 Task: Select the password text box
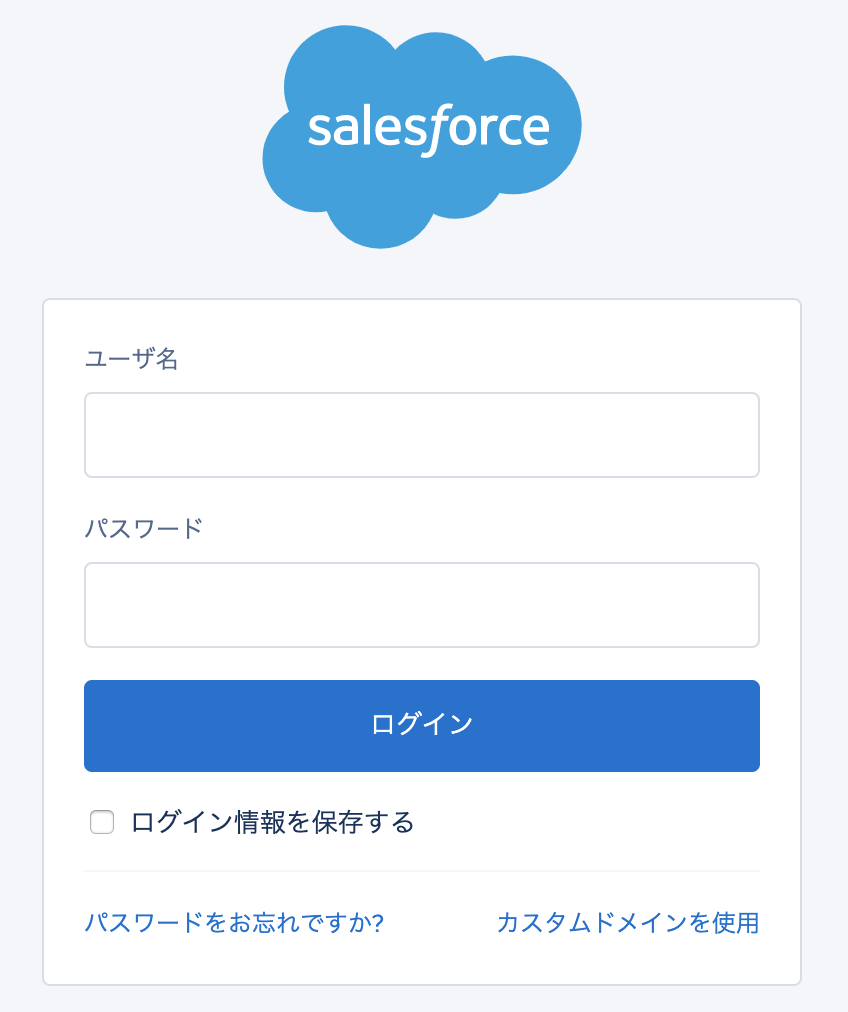click(422, 605)
